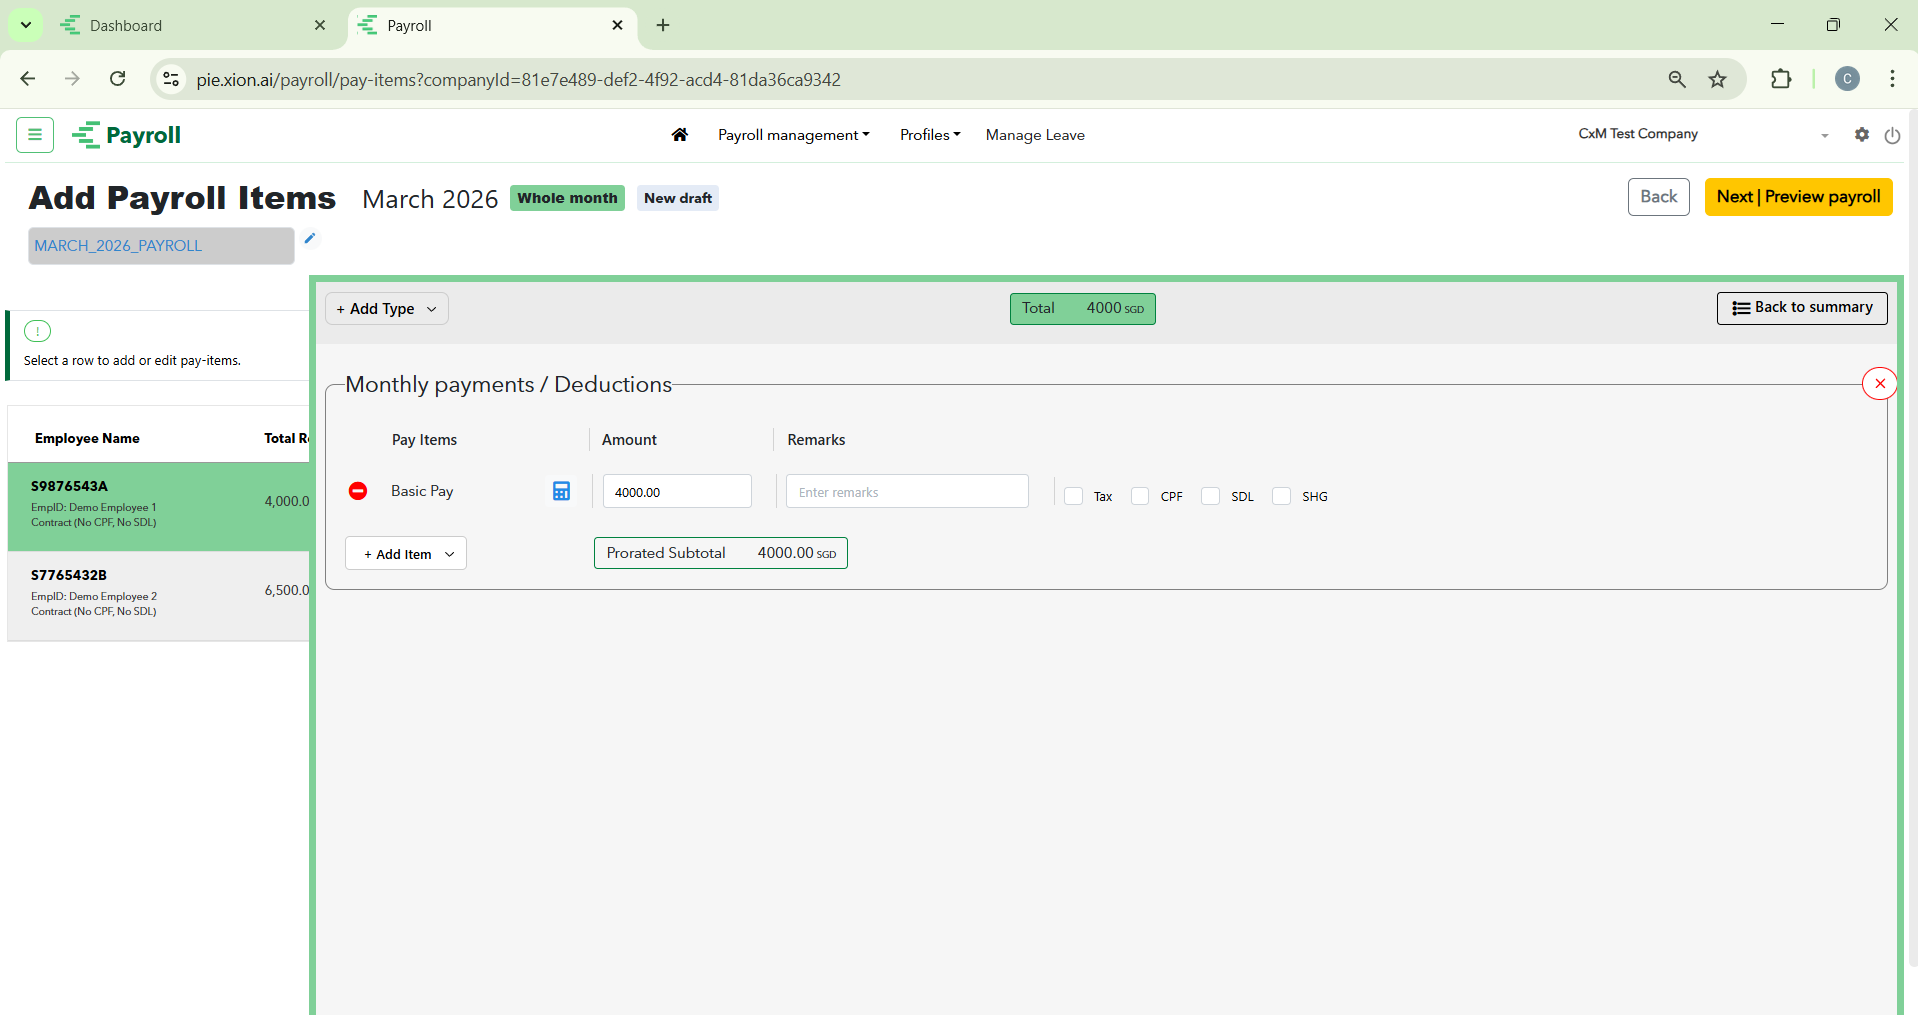Close the Monthly payments section with red X

coord(1879,383)
